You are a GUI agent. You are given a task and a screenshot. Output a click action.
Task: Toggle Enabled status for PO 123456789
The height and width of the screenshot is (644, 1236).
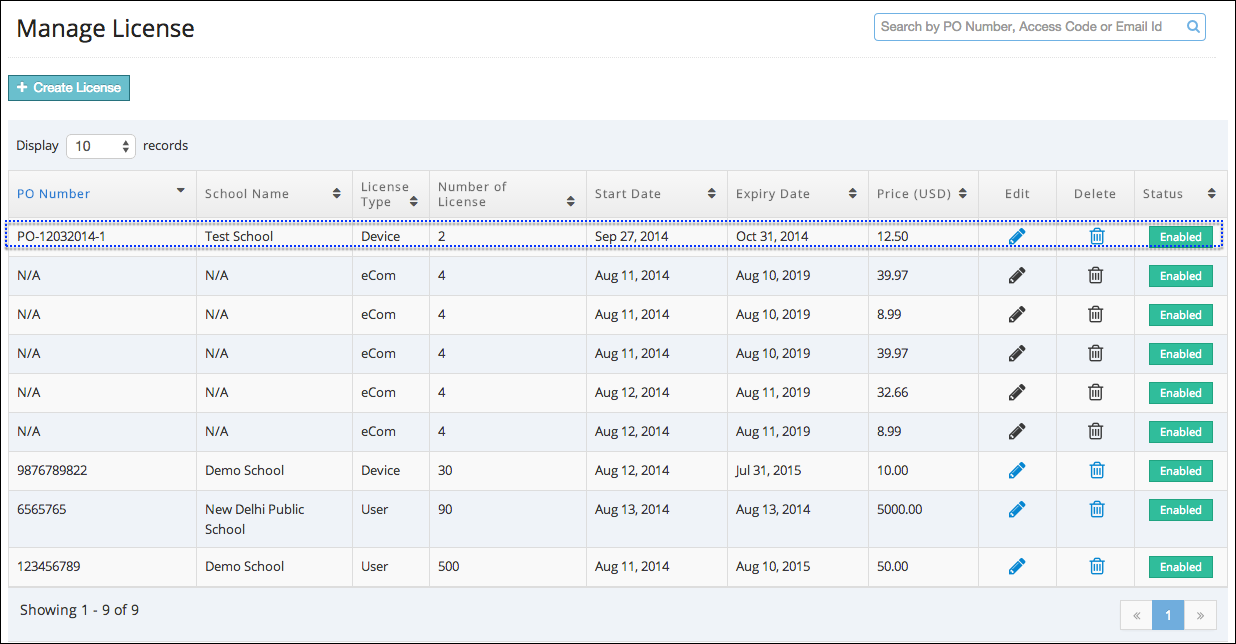[1181, 567]
